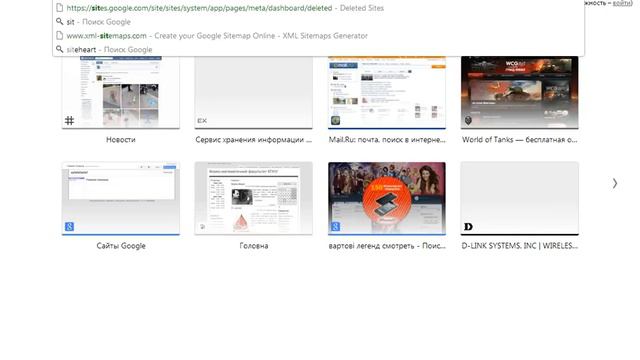640x360 pixels.
Task: Open the Сайты Google thumbnail tile
Action: pos(121,198)
